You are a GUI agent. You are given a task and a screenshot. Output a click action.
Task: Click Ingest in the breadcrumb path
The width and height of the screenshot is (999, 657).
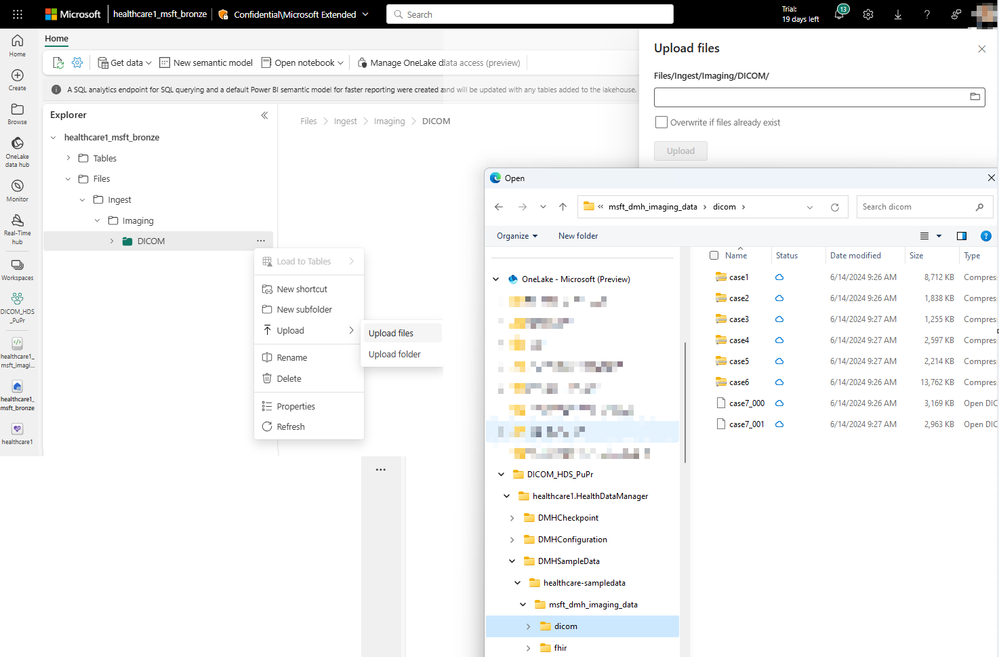coord(345,121)
